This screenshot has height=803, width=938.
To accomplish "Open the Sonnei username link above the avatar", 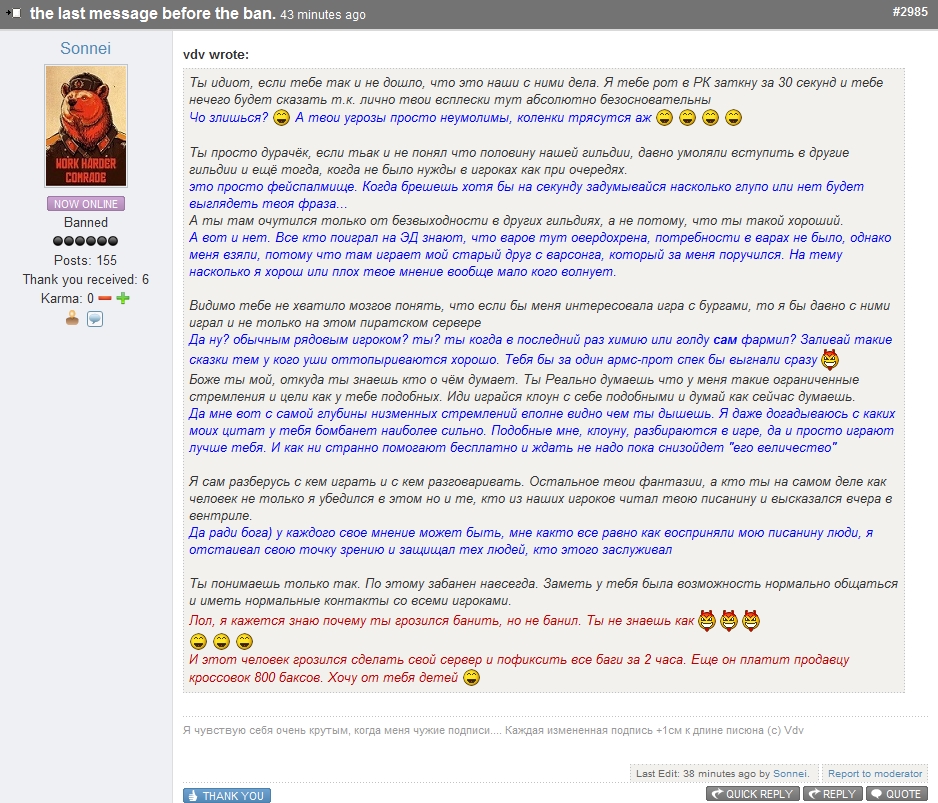I will [86, 47].
